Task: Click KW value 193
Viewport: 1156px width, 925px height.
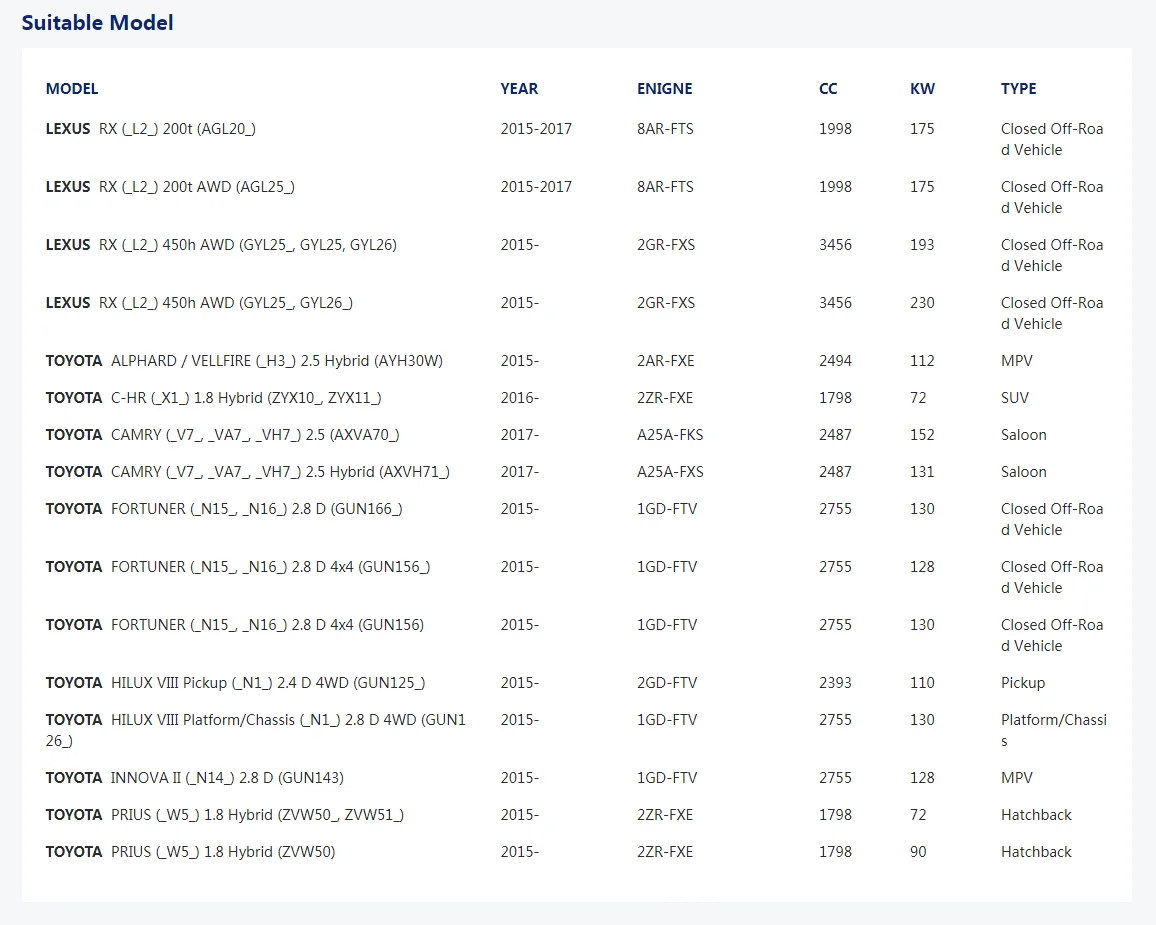Action: click(922, 245)
